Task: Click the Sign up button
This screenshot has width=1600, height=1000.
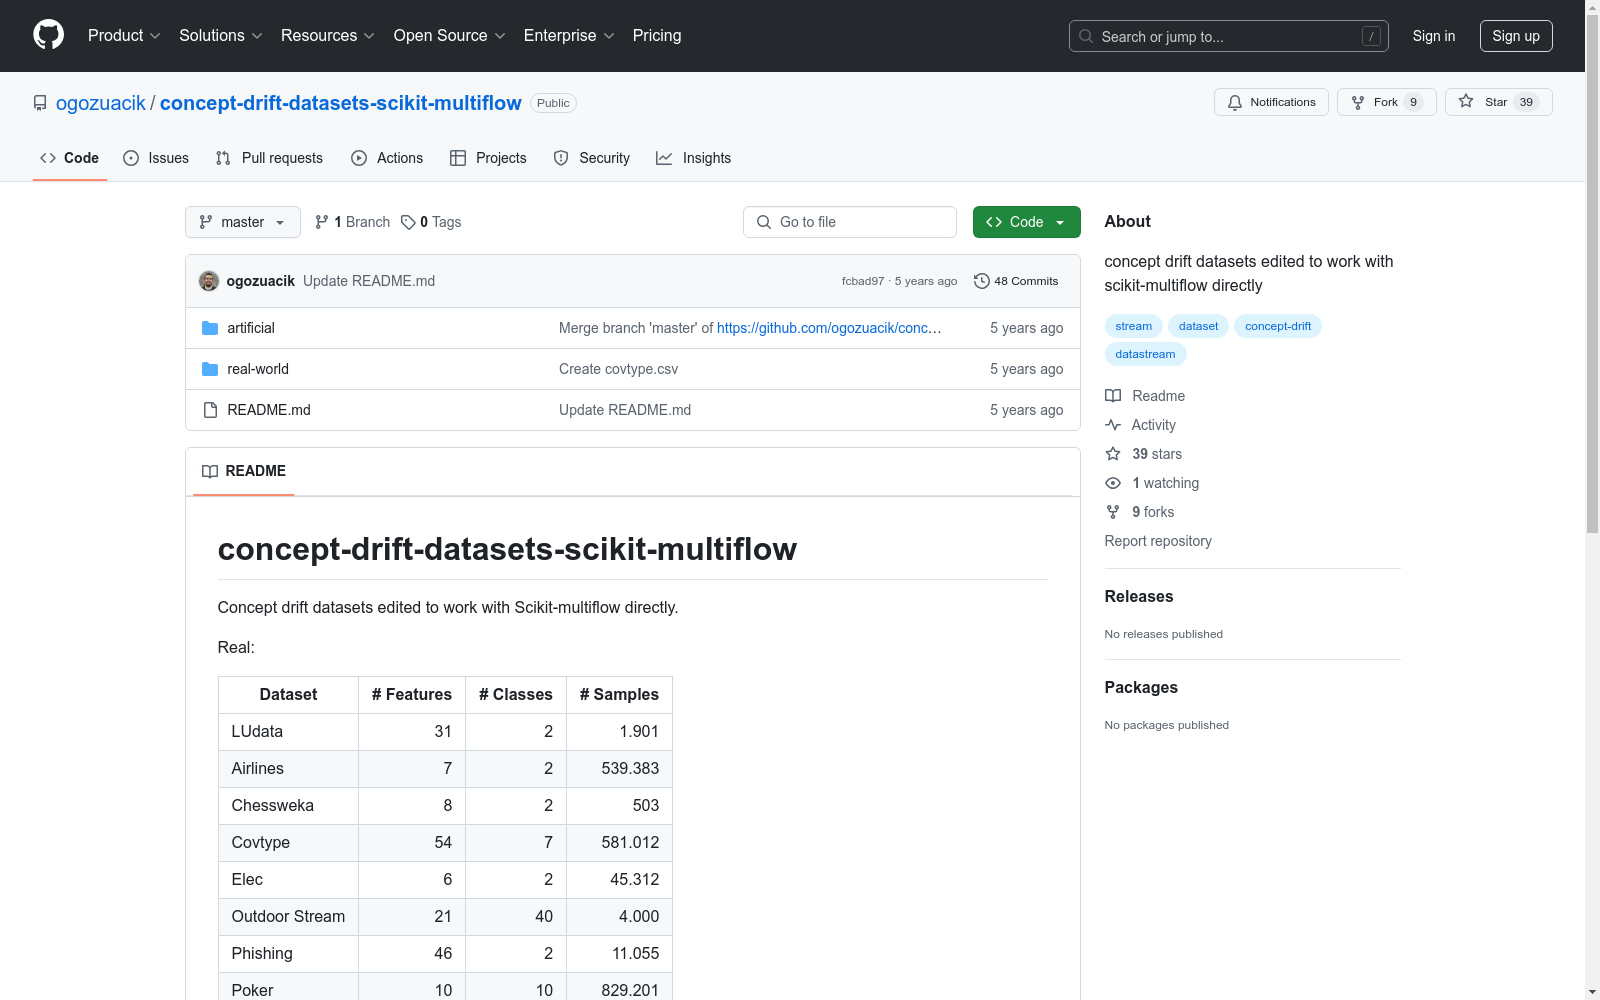Action: coord(1516,36)
